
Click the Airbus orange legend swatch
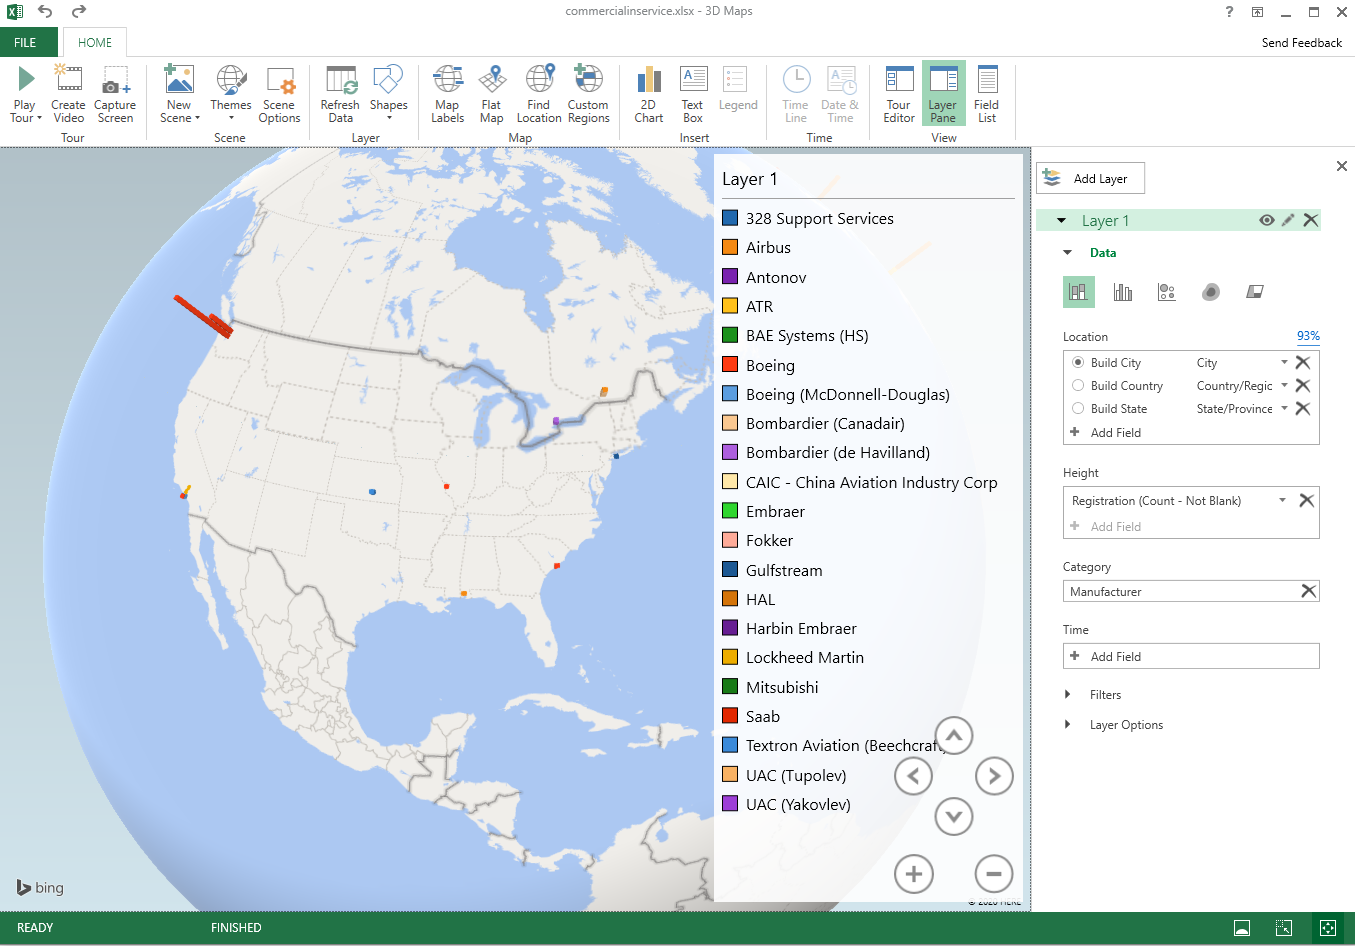[730, 247]
